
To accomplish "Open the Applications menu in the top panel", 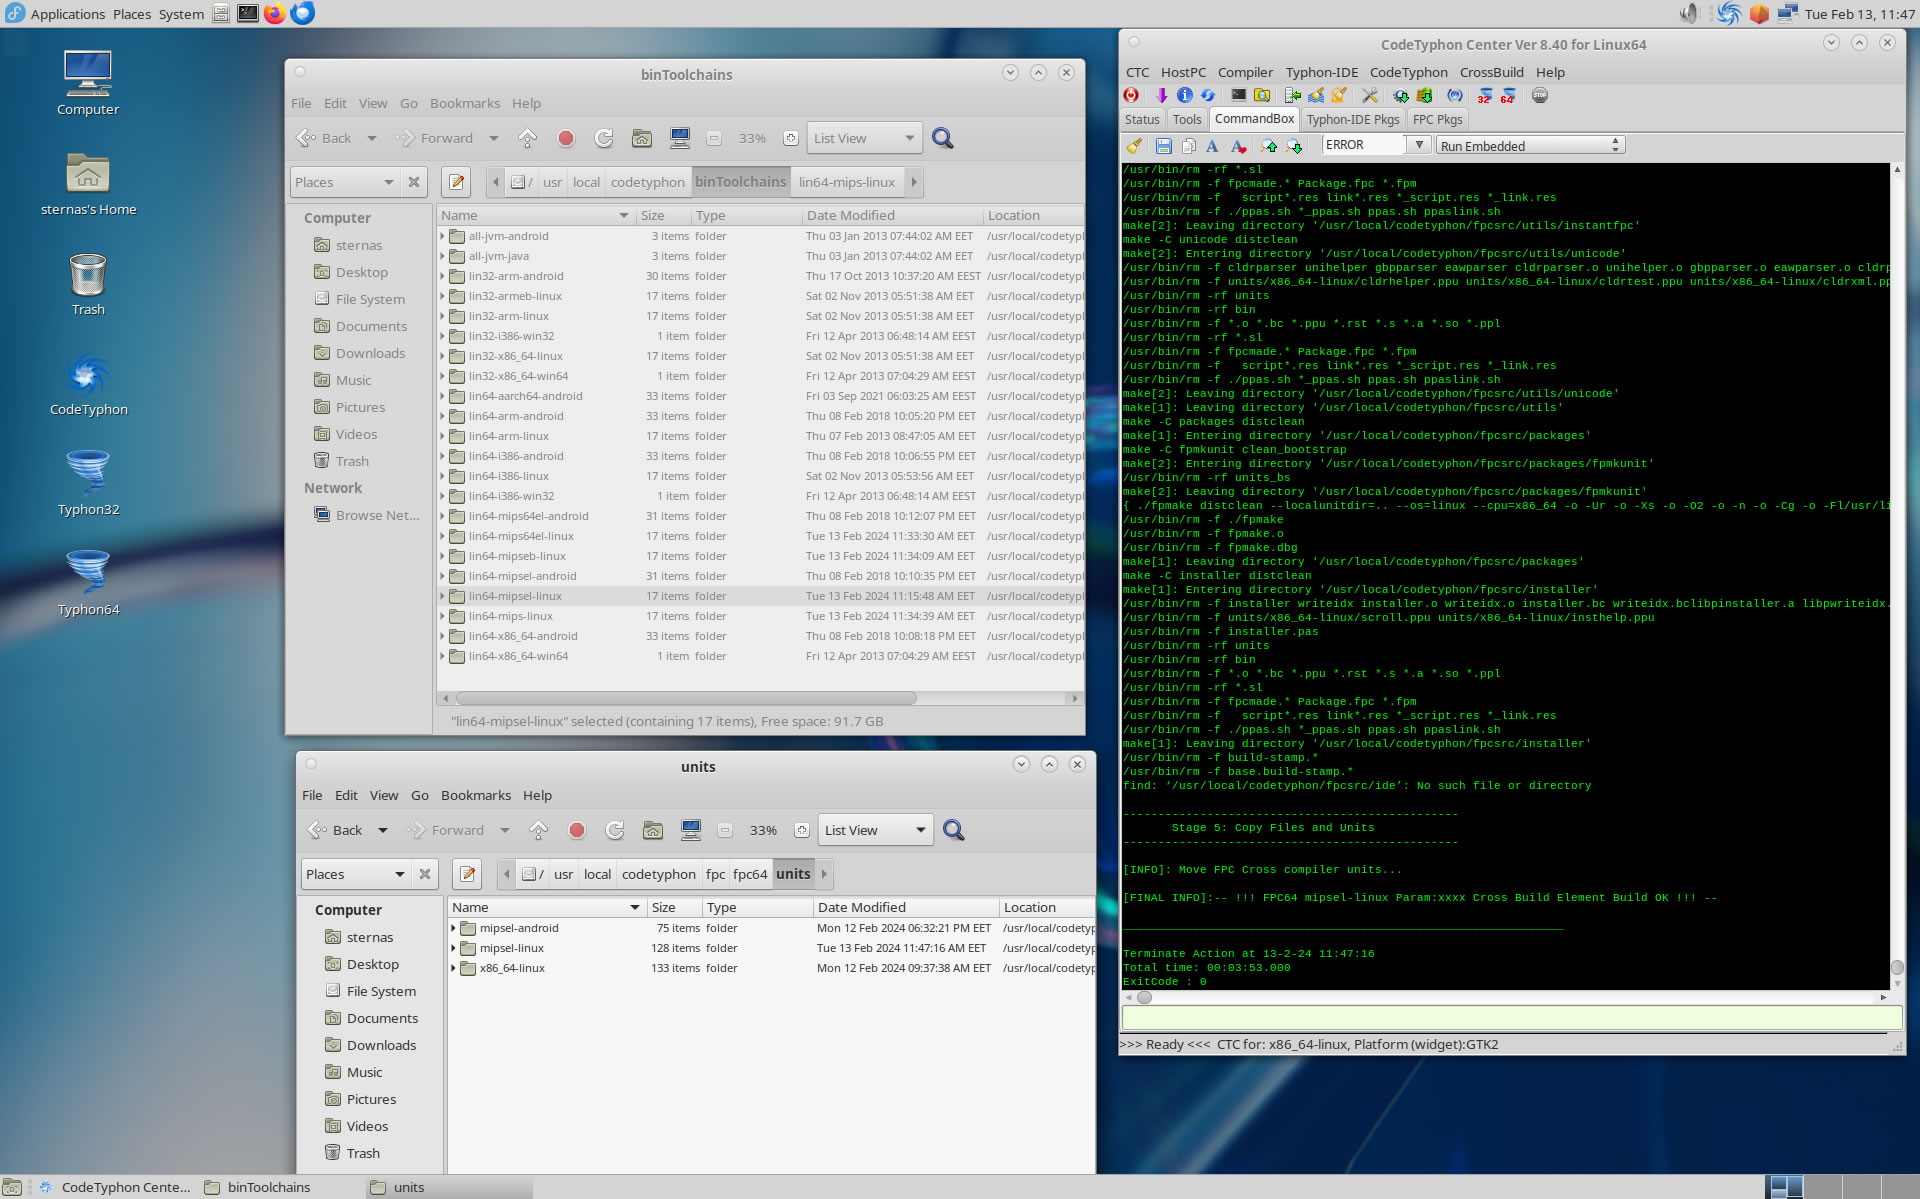I will [67, 14].
